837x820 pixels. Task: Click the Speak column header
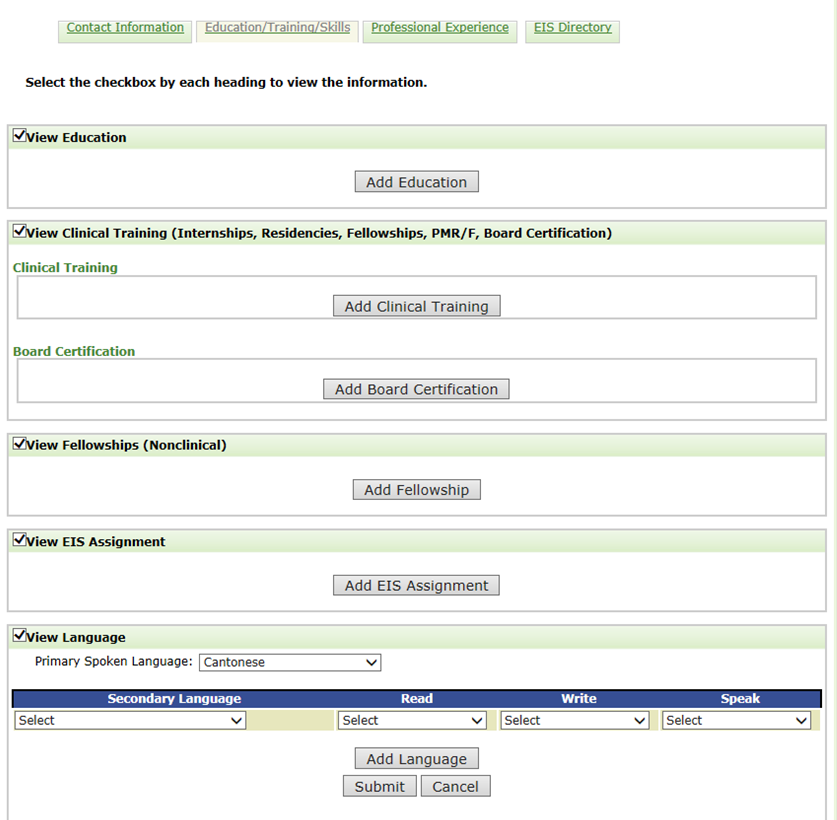[x=740, y=699]
